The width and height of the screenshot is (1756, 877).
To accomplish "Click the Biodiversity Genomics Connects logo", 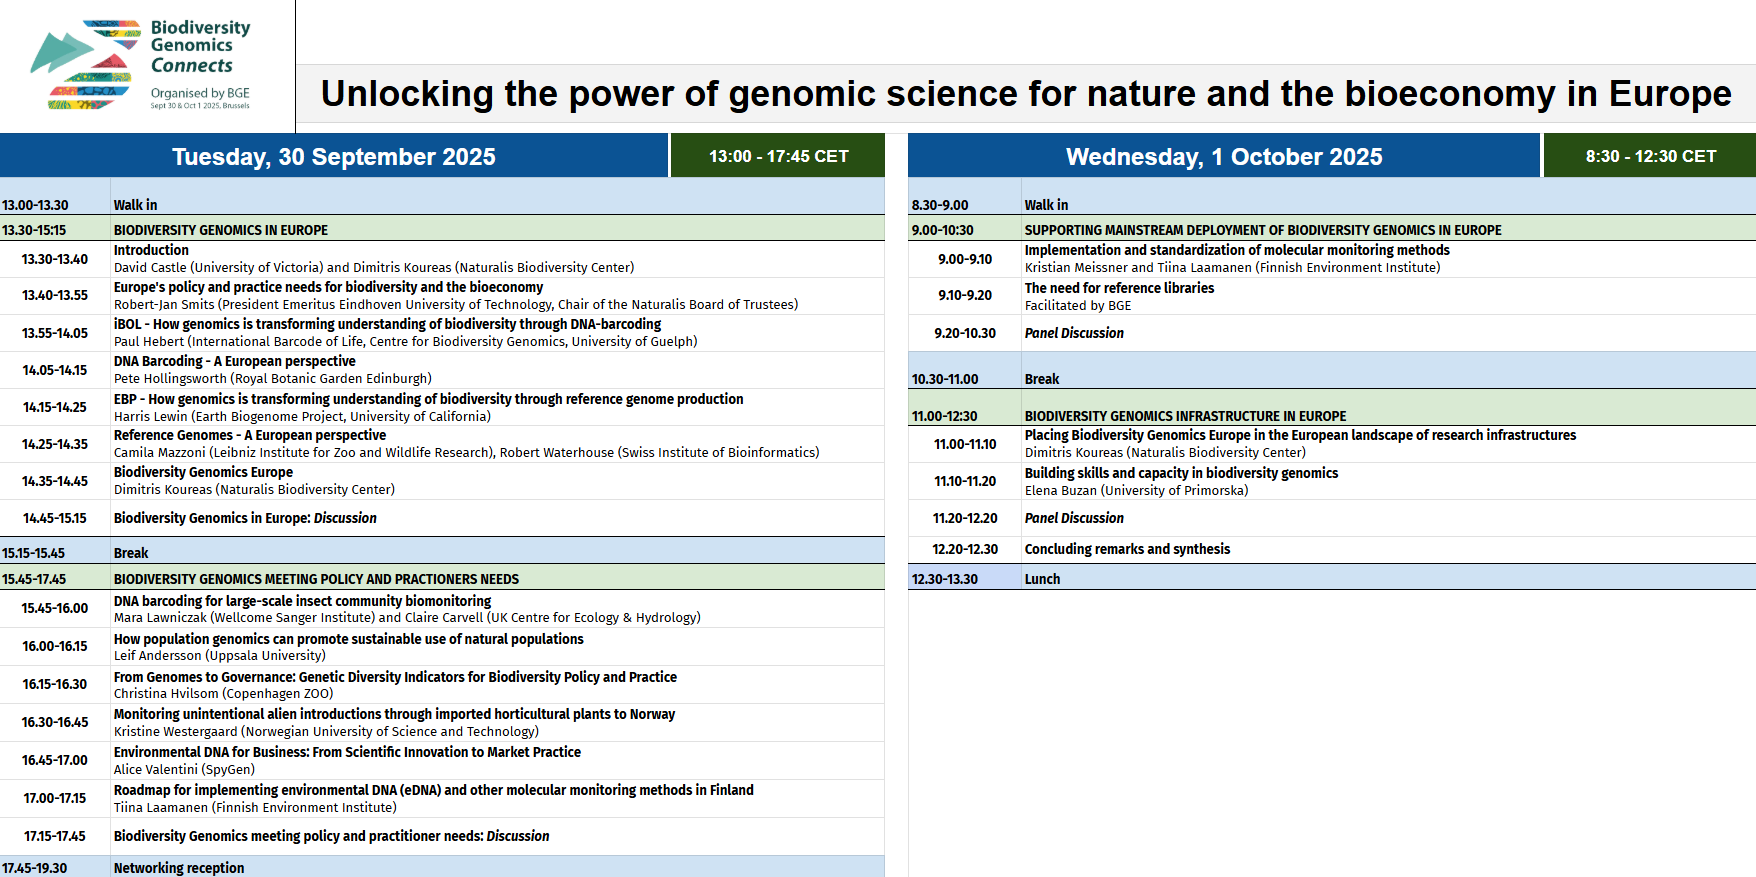I will [141, 65].
